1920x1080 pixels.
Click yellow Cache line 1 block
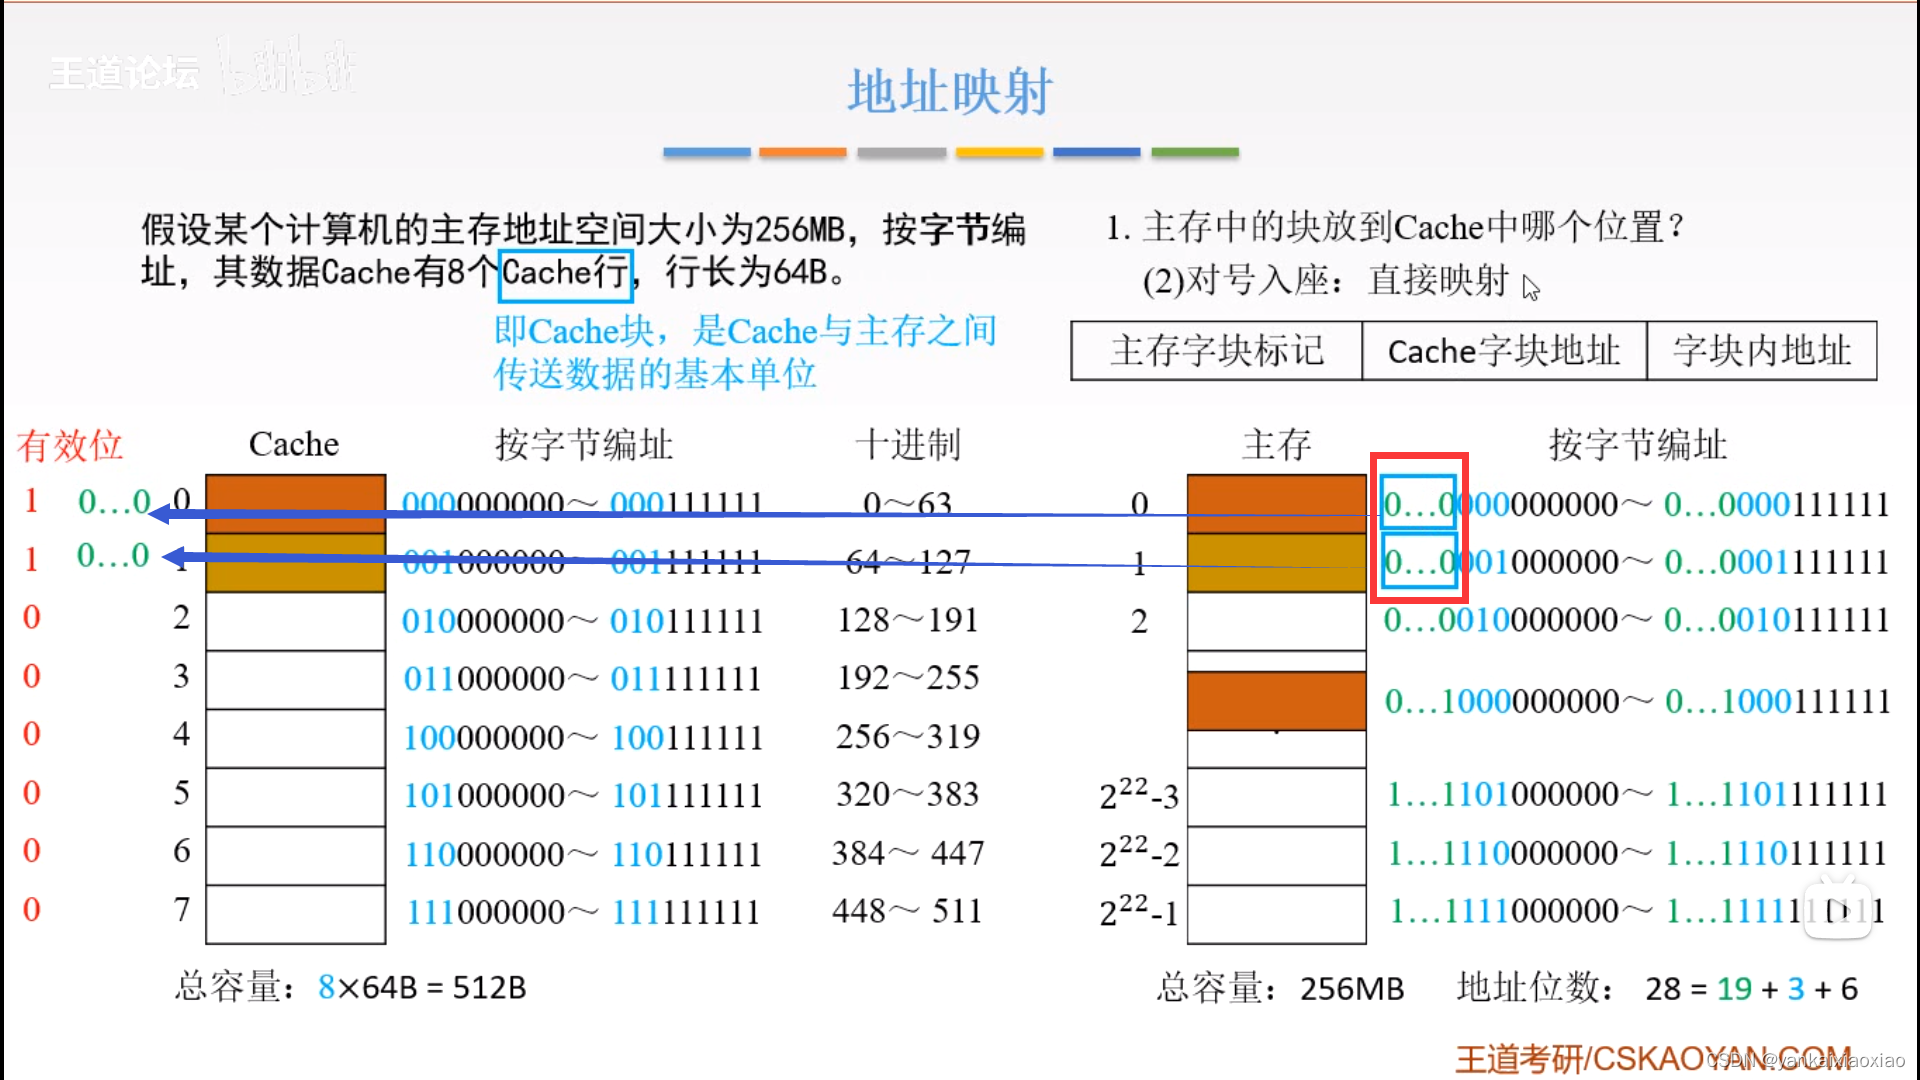point(296,562)
